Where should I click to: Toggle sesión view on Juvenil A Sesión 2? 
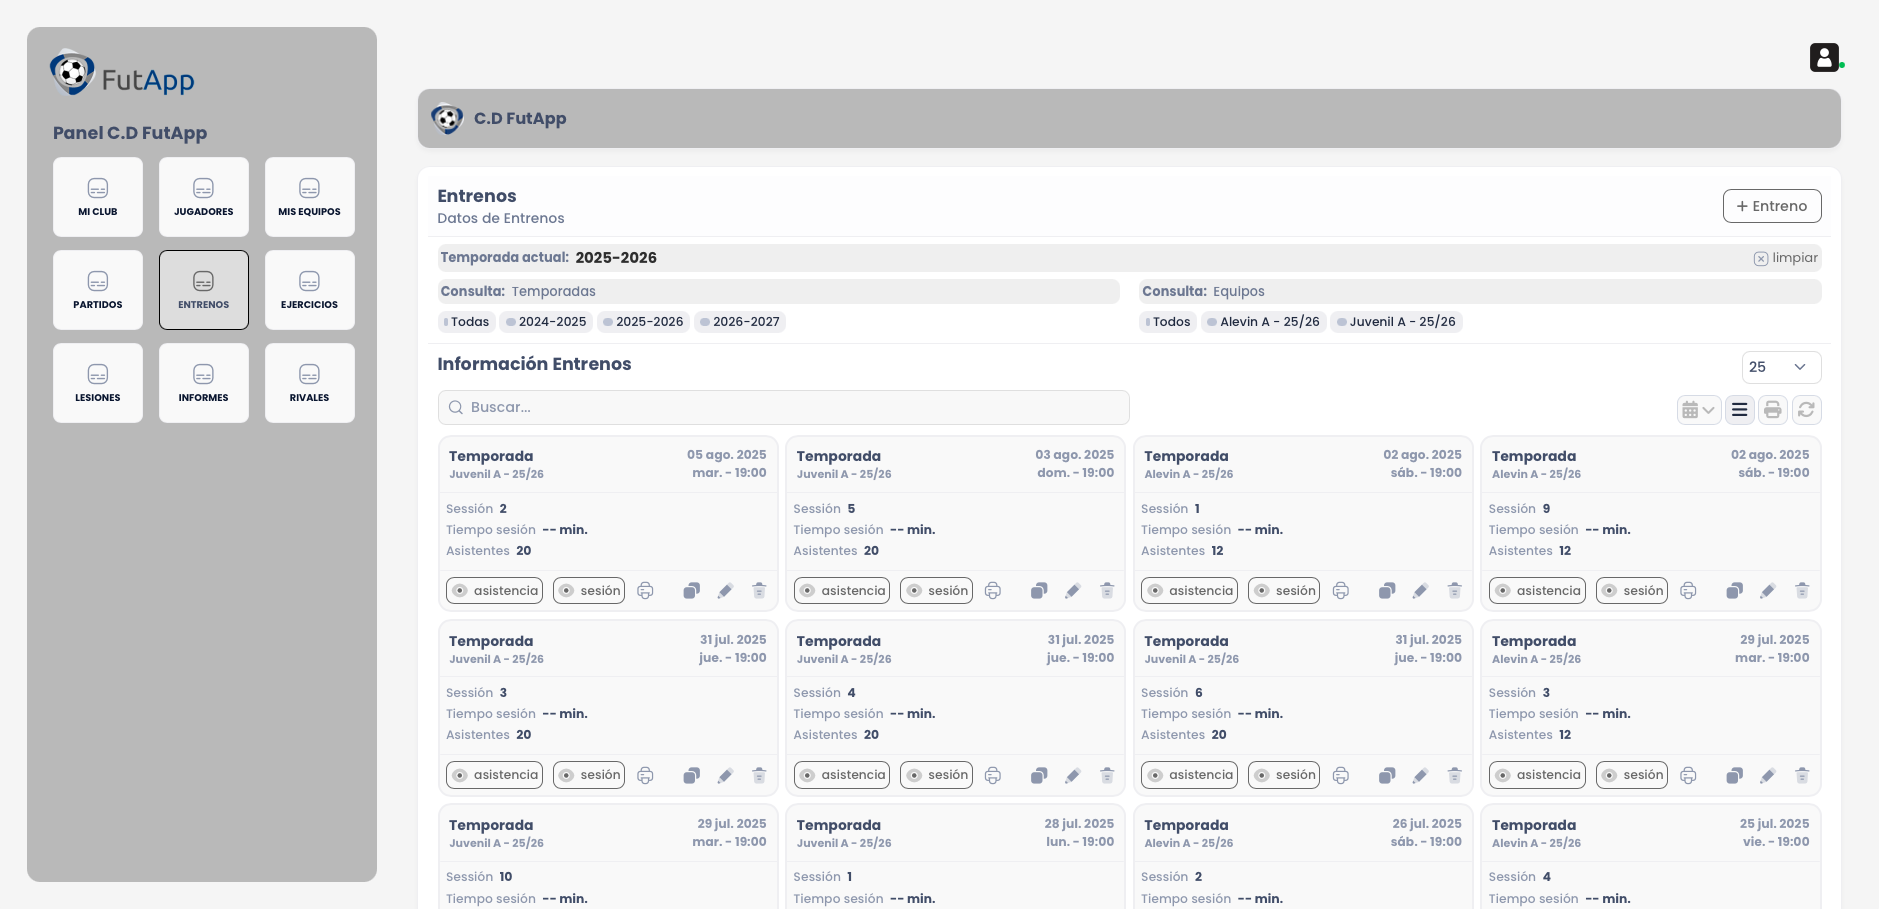click(x=589, y=591)
